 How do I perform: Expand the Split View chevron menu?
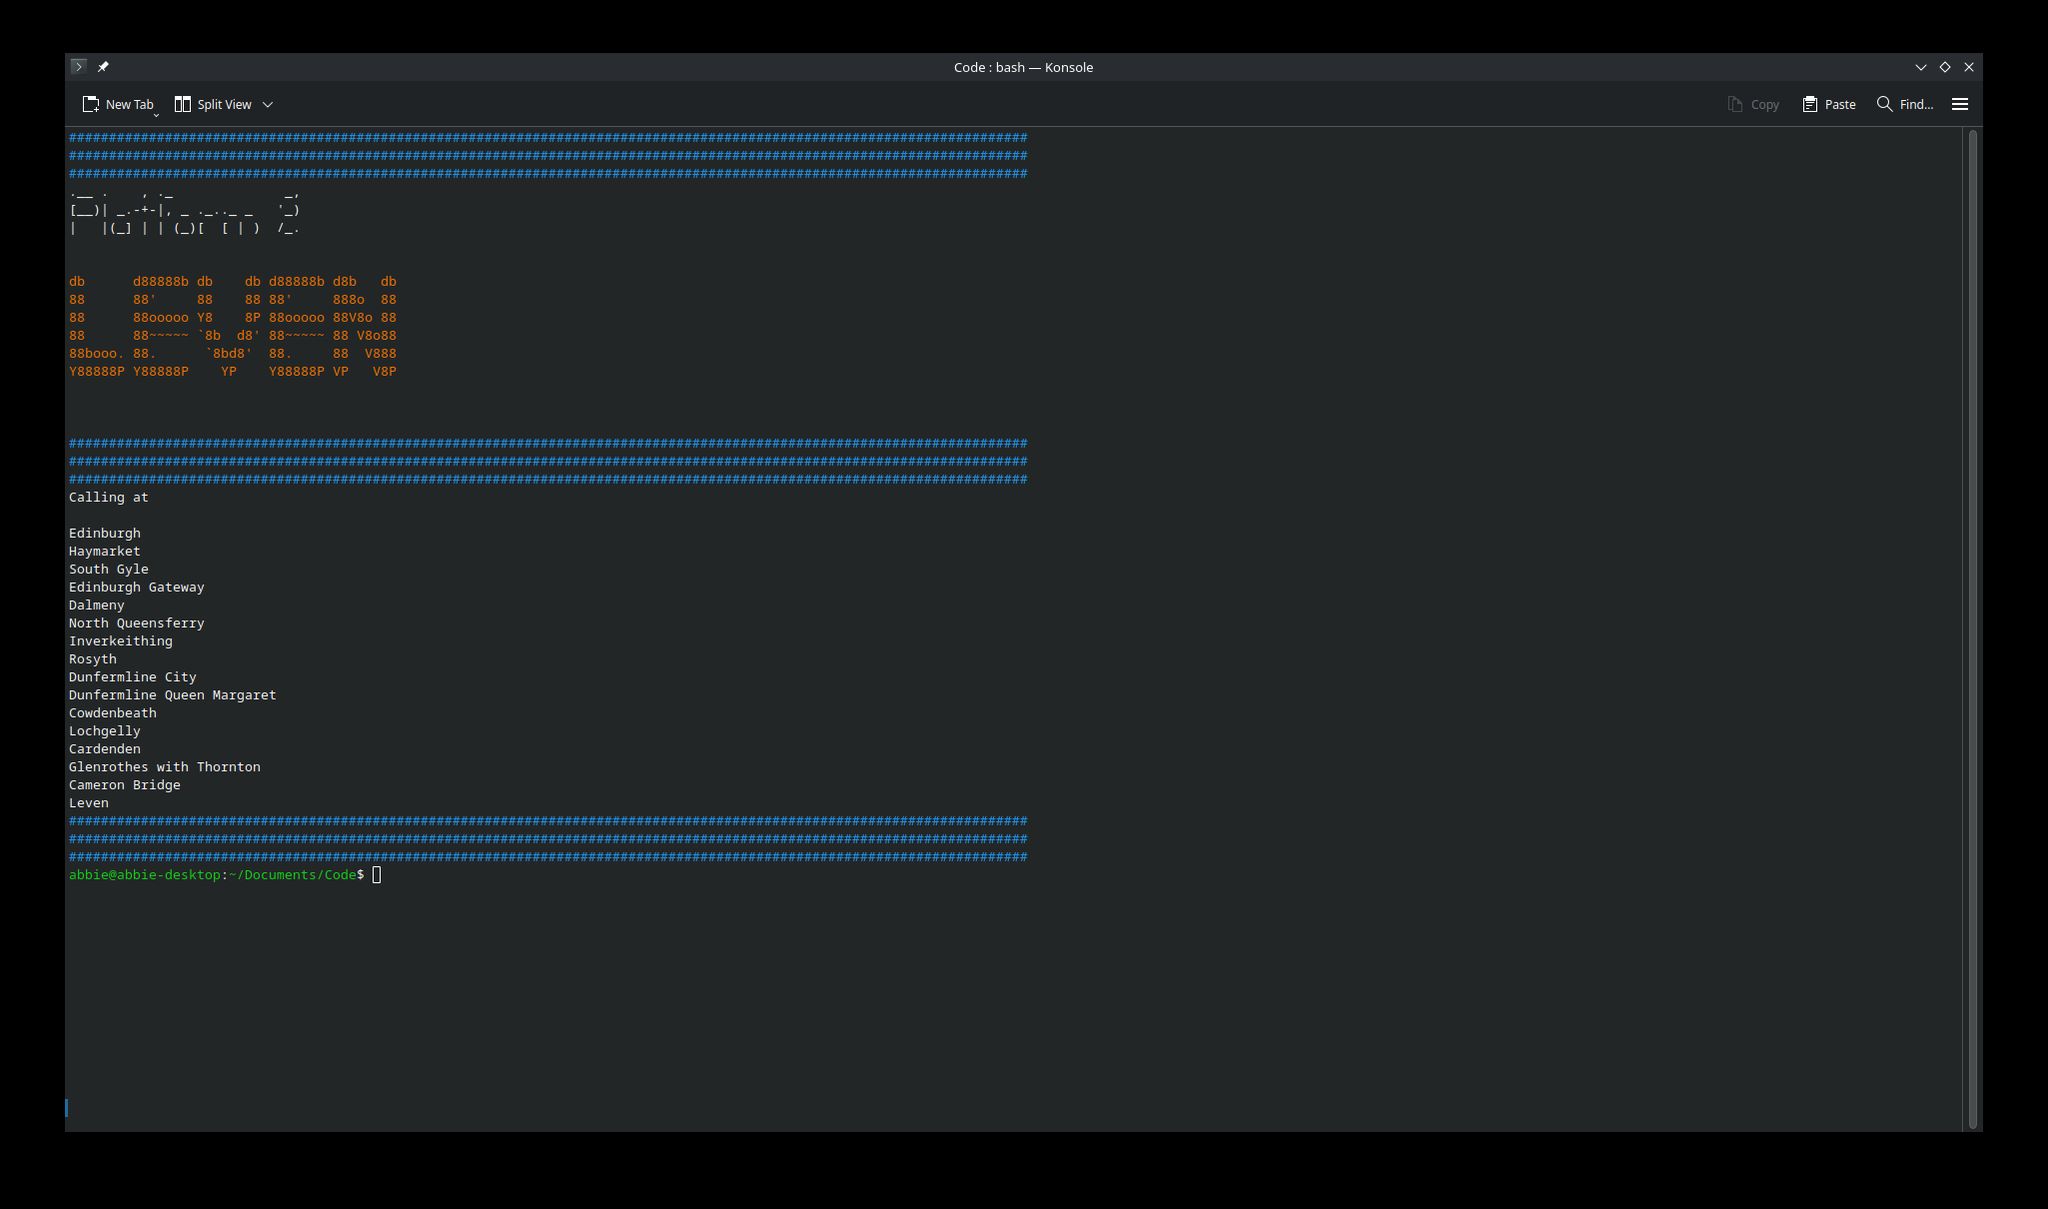pyautogui.click(x=268, y=104)
